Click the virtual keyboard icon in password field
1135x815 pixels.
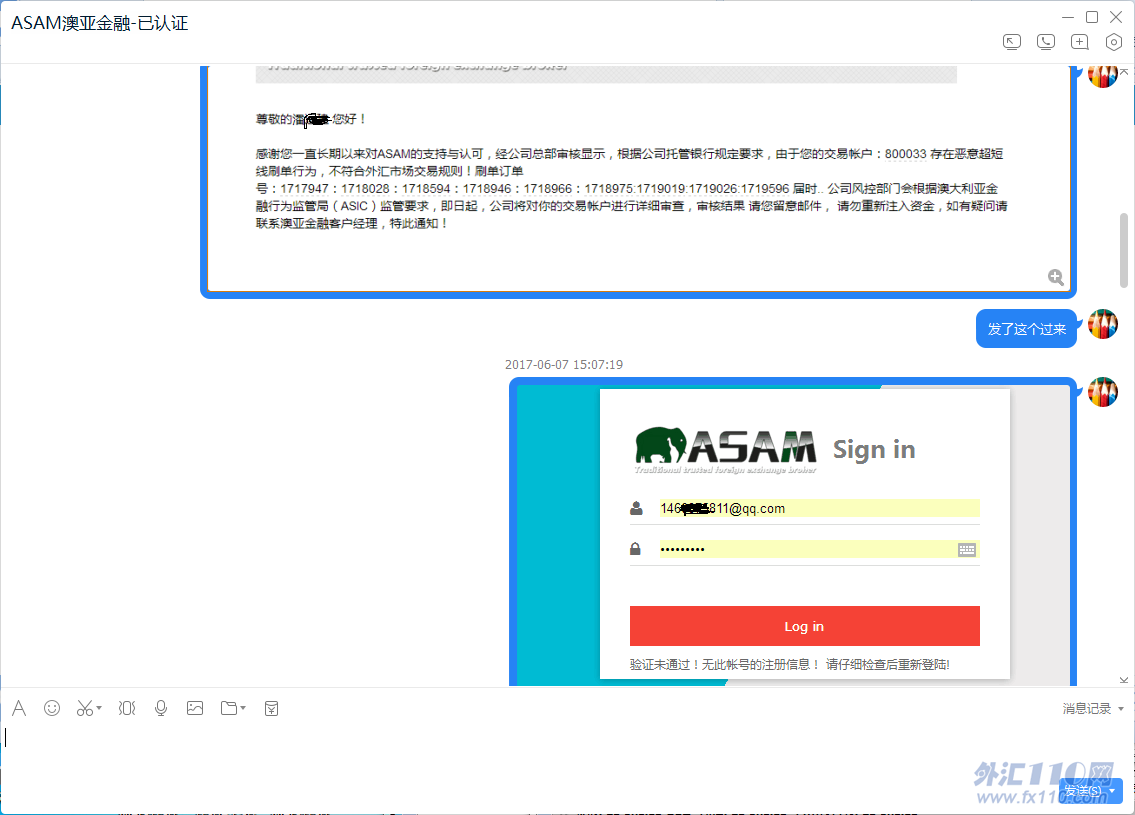tap(967, 550)
